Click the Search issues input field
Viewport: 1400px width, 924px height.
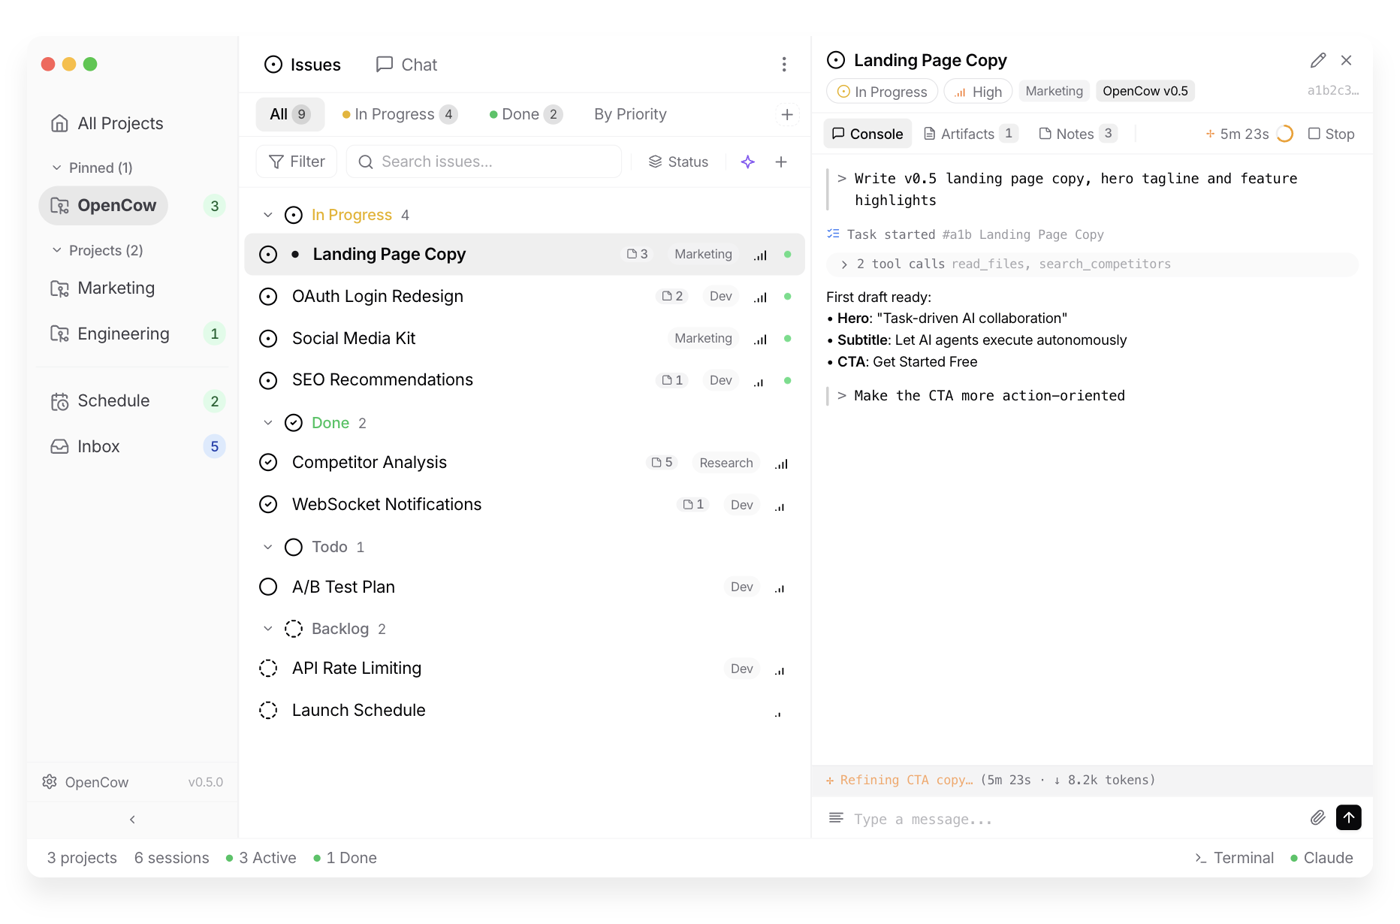pos(484,161)
